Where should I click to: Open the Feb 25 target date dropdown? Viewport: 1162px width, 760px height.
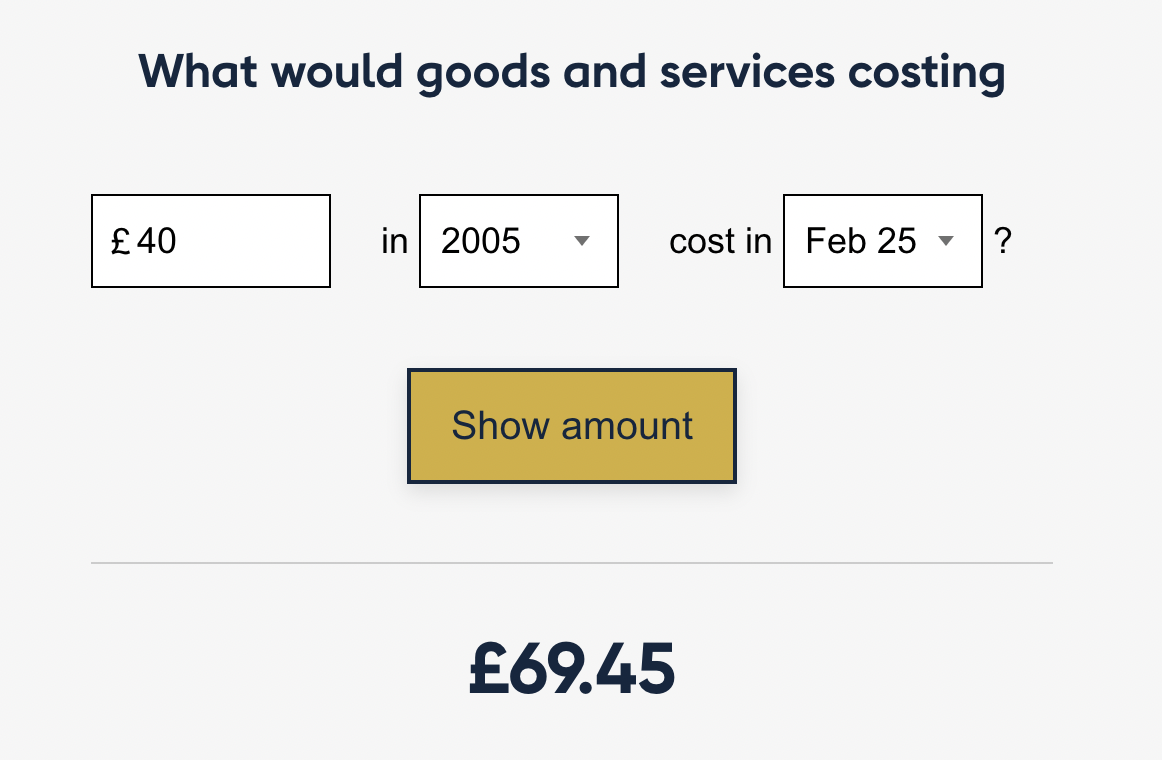[x=882, y=241]
